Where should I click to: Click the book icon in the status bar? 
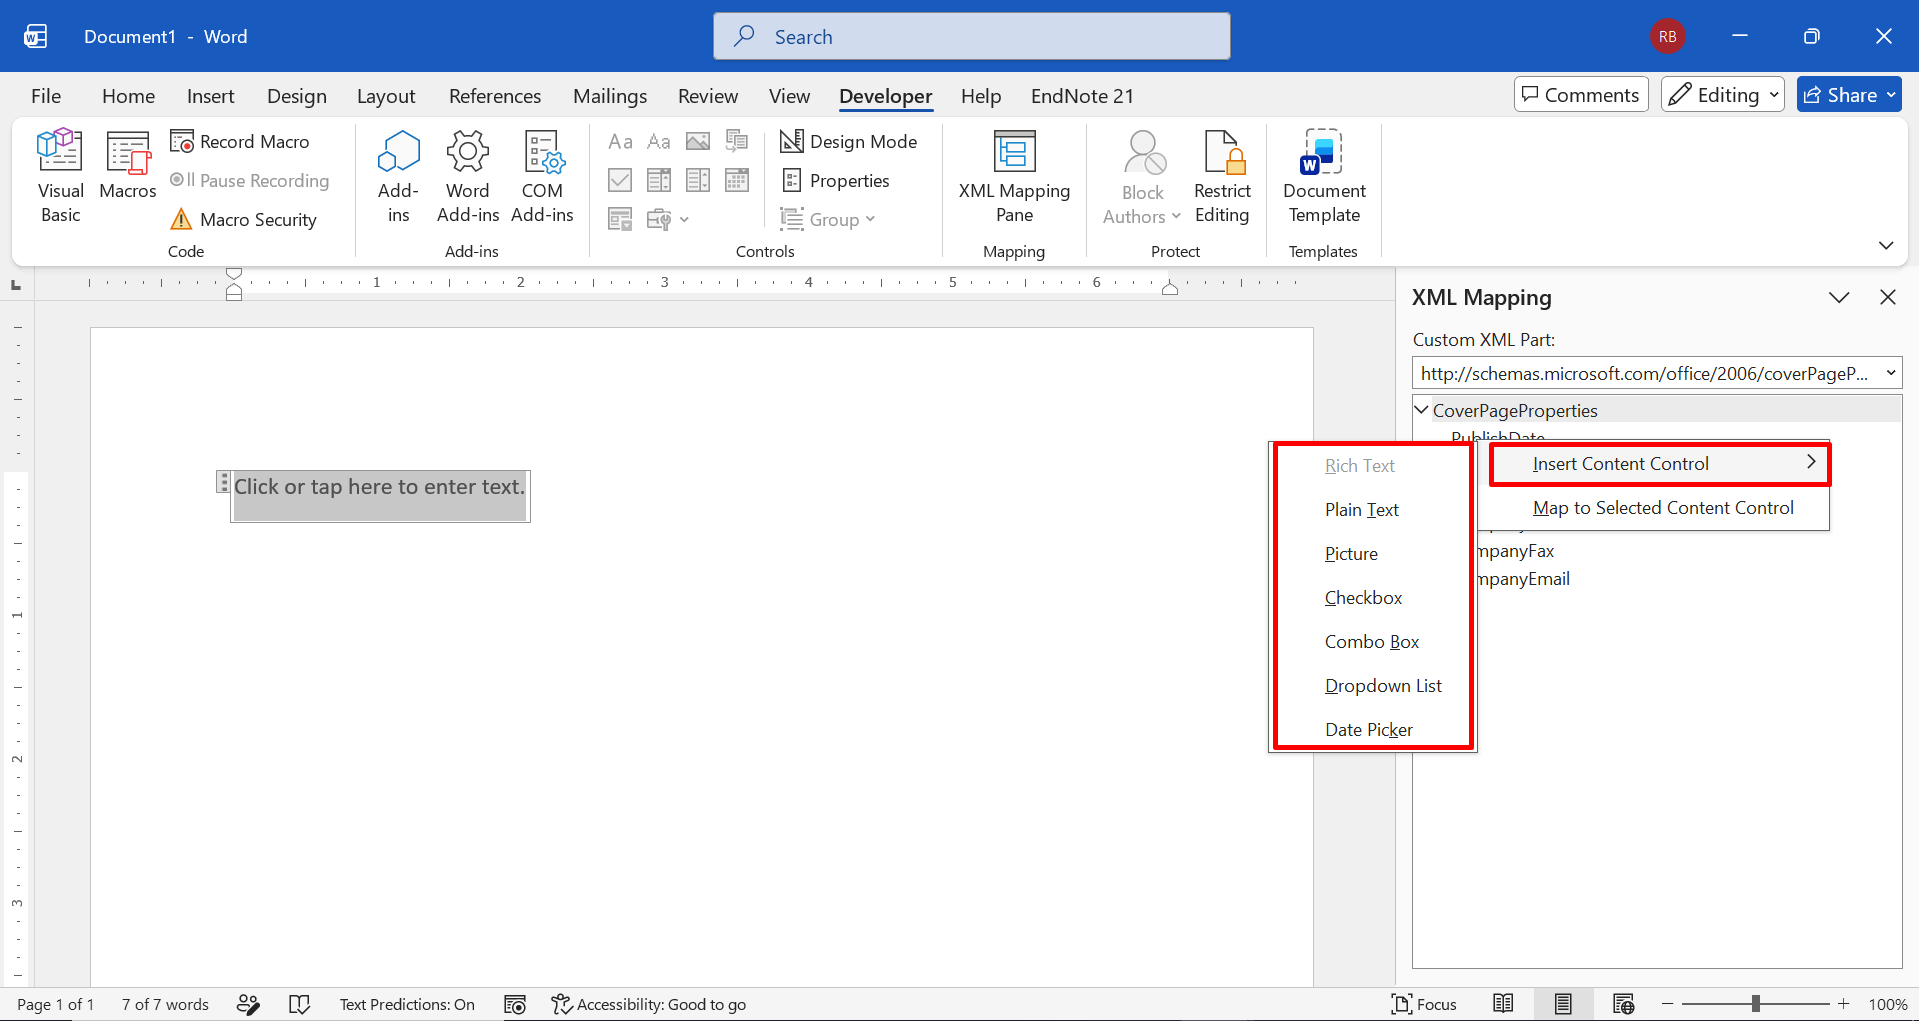[x=299, y=1004]
